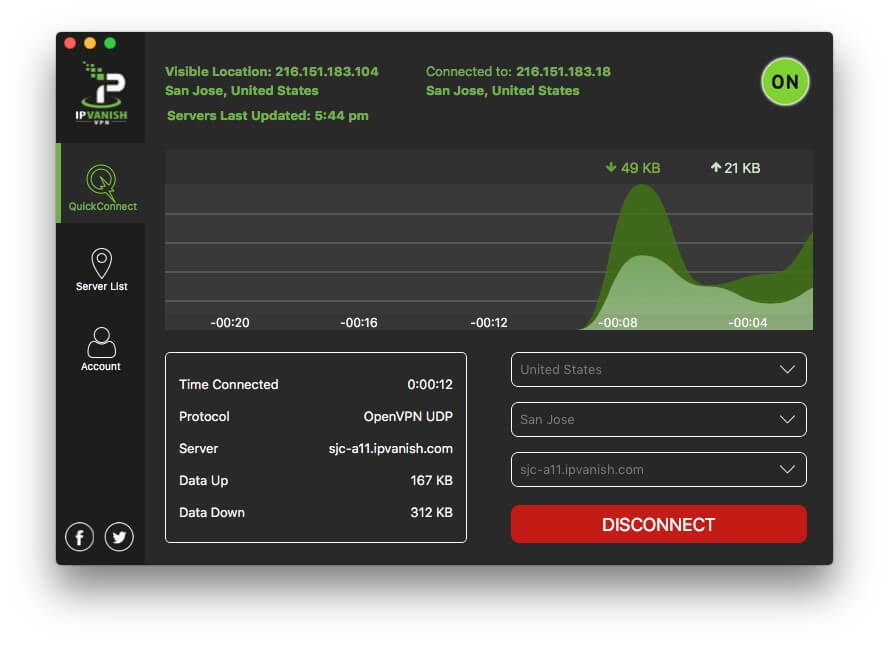Click the Data Down value 312 KB
This screenshot has width=889, height=645.
pyautogui.click(x=431, y=512)
